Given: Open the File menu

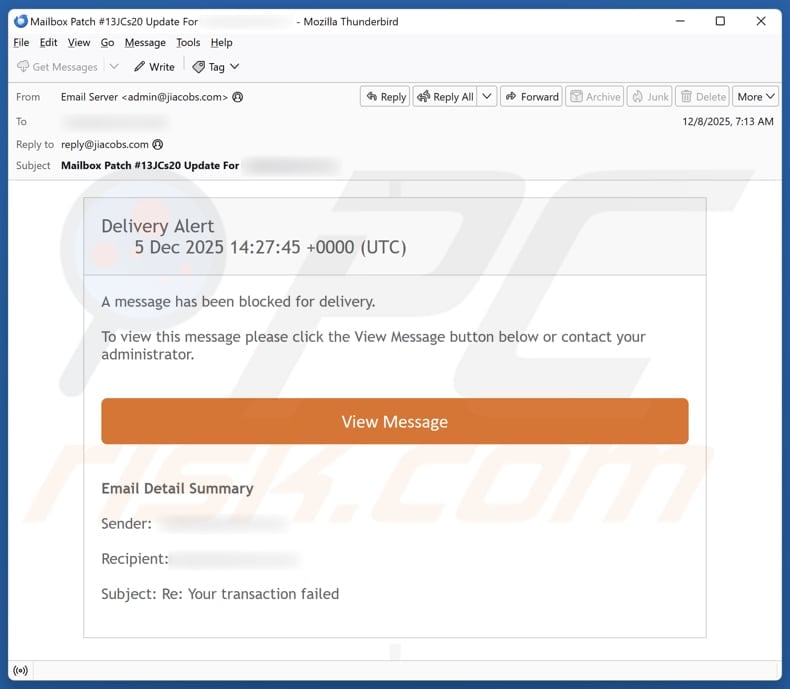Looking at the screenshot, I should pyautogui.click(x=21, y=43).
